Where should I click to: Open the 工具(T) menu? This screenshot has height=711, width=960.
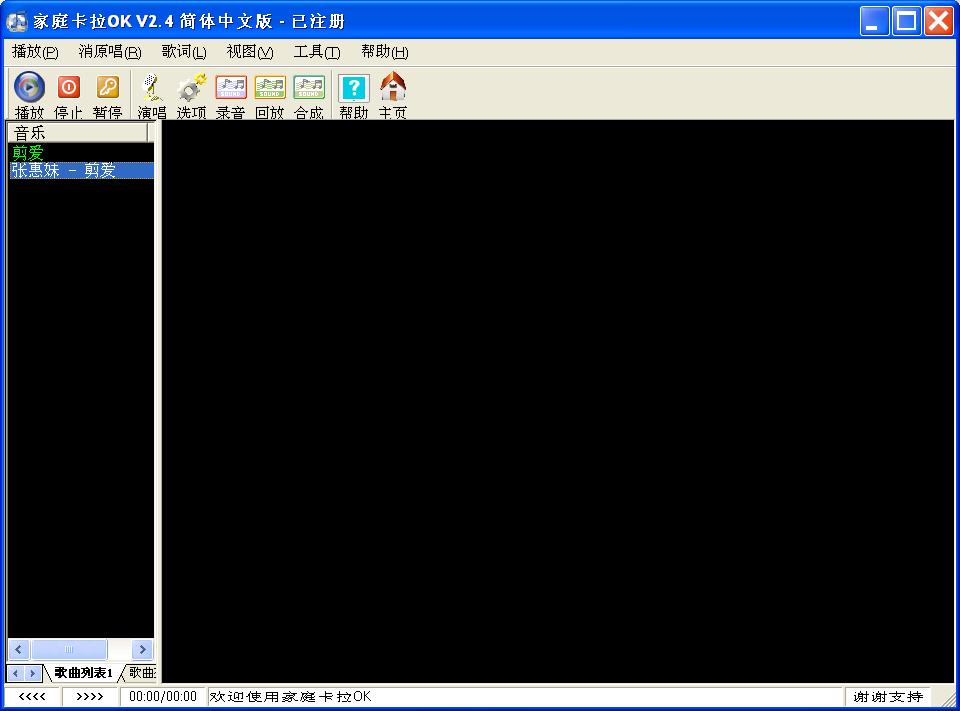coord(317,52)
